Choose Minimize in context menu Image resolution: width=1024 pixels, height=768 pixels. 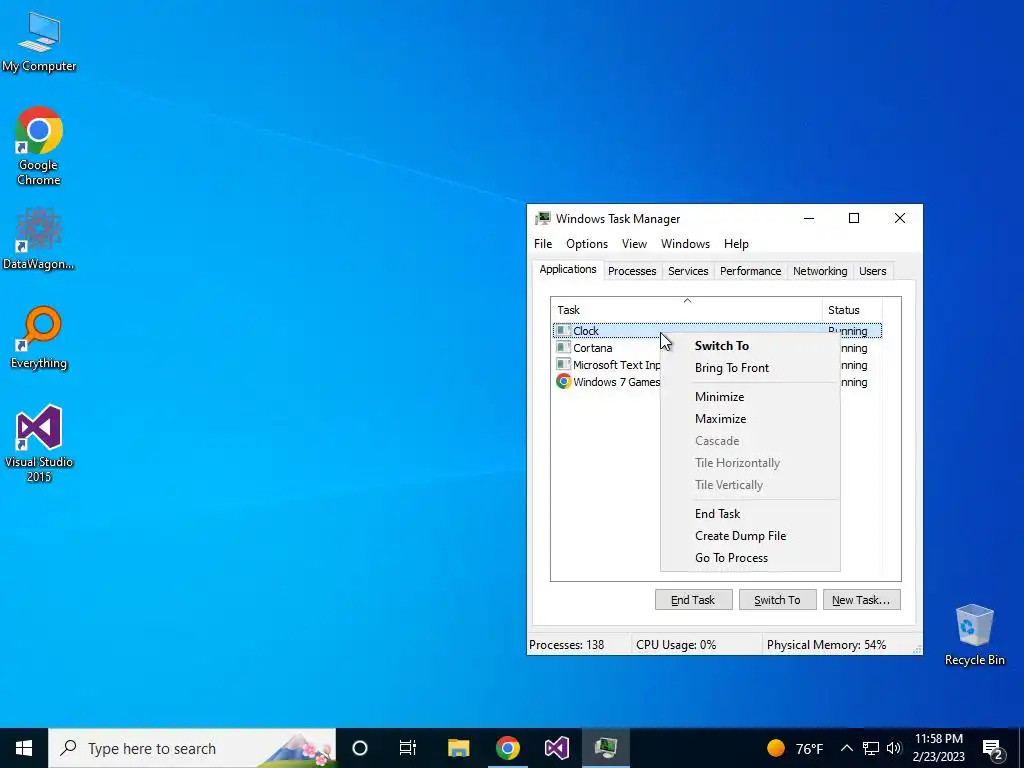click(x=750, y=397)
